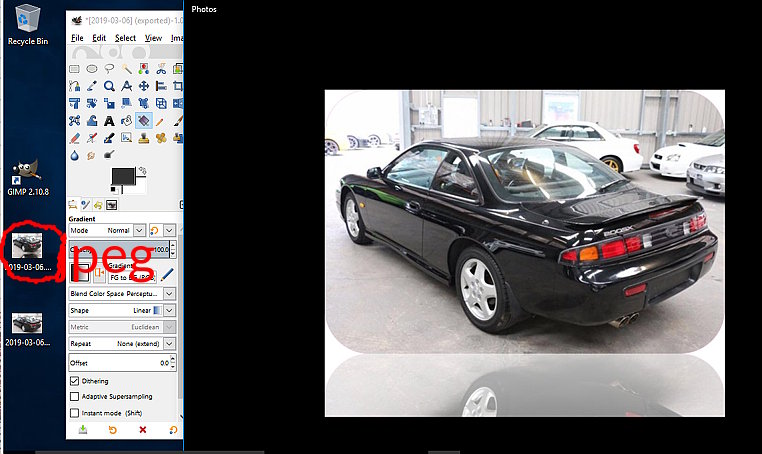
Task: Select the Color Picker eyedropper tool
Action: [92, 87]
